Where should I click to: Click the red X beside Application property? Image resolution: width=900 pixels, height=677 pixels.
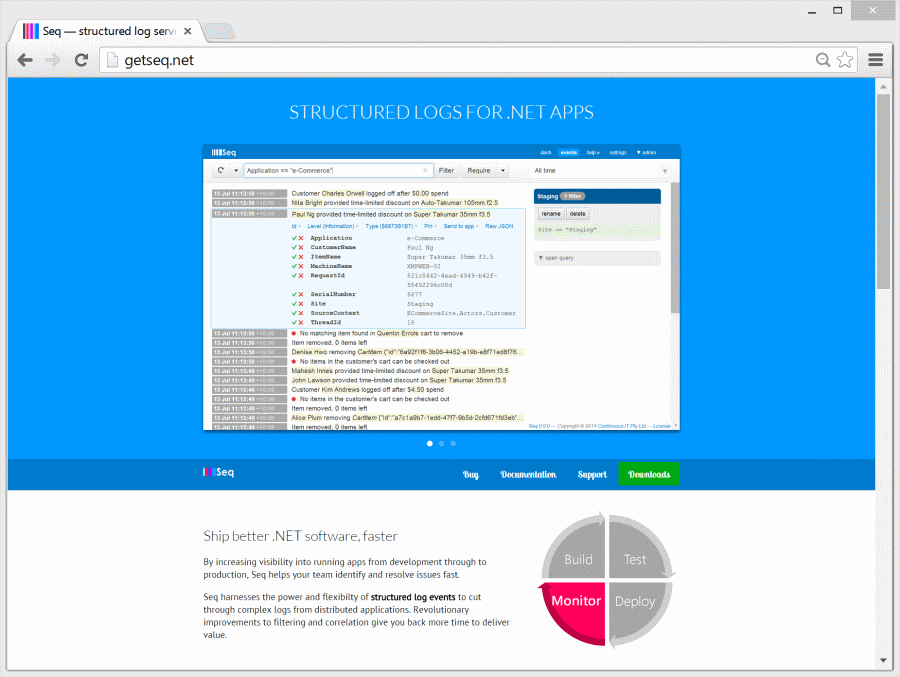(x=301, y=238)
